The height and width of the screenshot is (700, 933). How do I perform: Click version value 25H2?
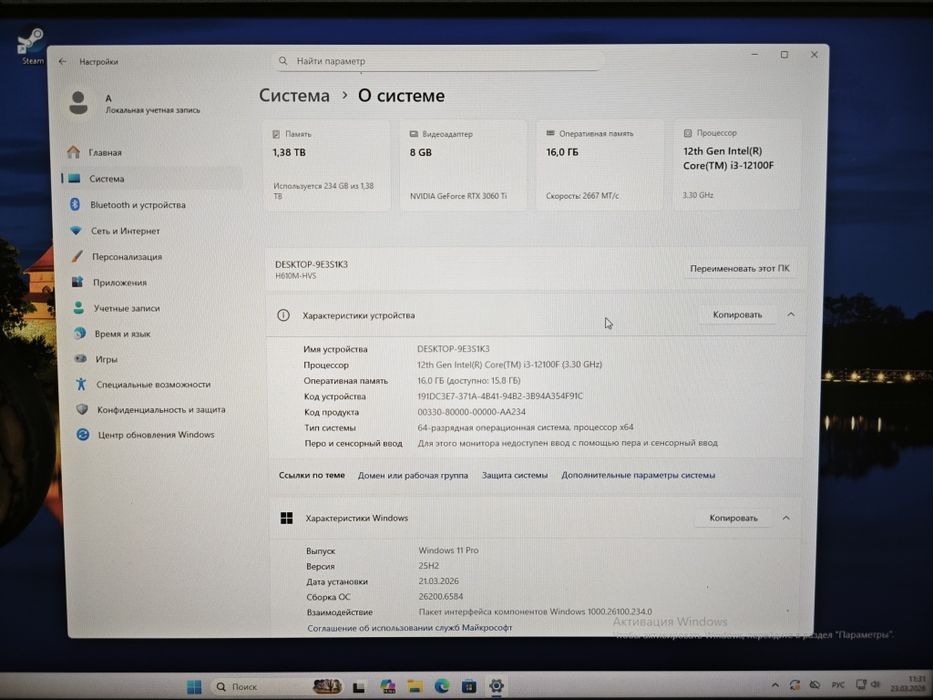click(429, 565)
